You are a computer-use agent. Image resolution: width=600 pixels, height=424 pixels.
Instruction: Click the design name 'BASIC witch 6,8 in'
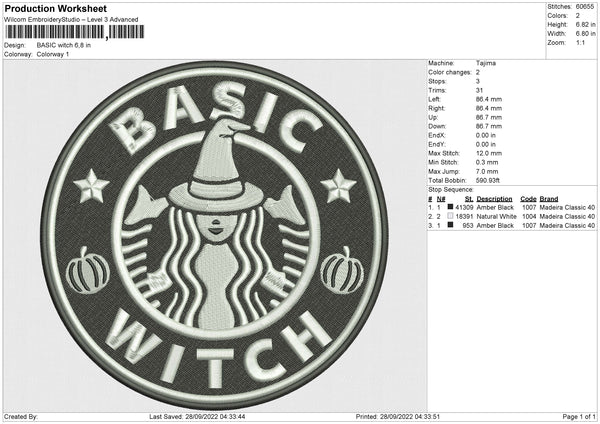pos(64,45)
